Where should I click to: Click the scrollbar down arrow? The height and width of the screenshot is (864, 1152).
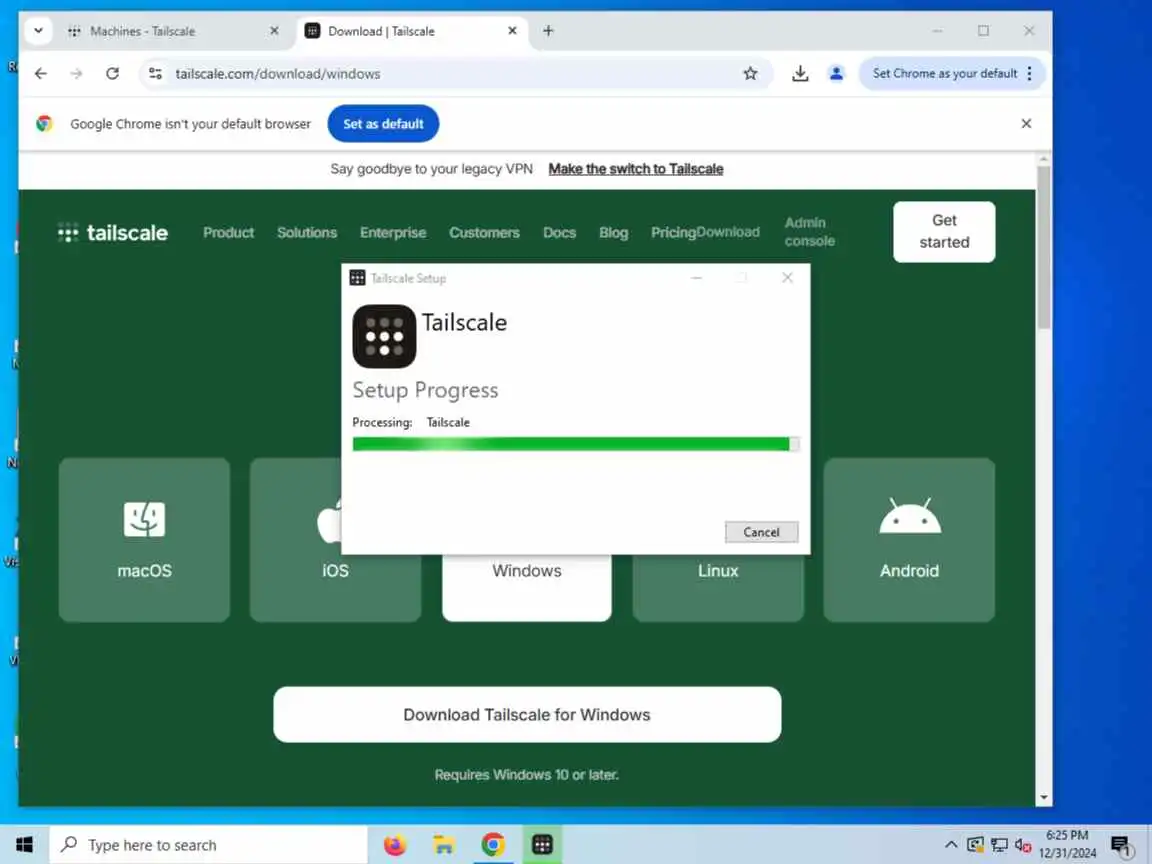click(1043, 798)
